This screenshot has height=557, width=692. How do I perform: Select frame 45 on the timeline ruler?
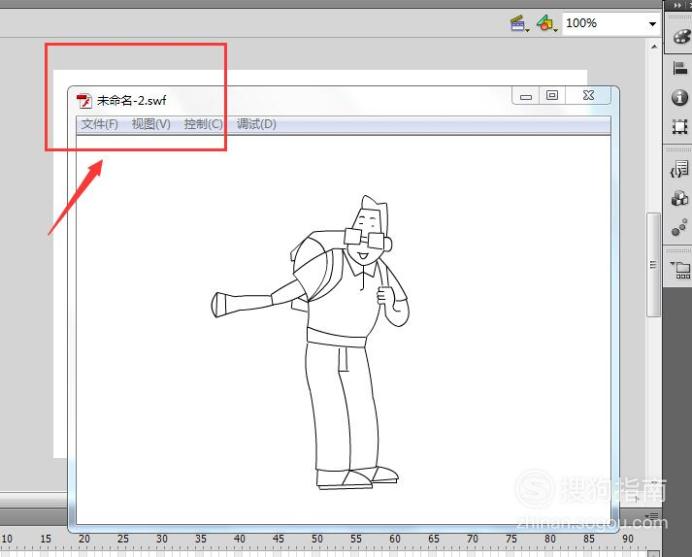click(x=278, y=539)
